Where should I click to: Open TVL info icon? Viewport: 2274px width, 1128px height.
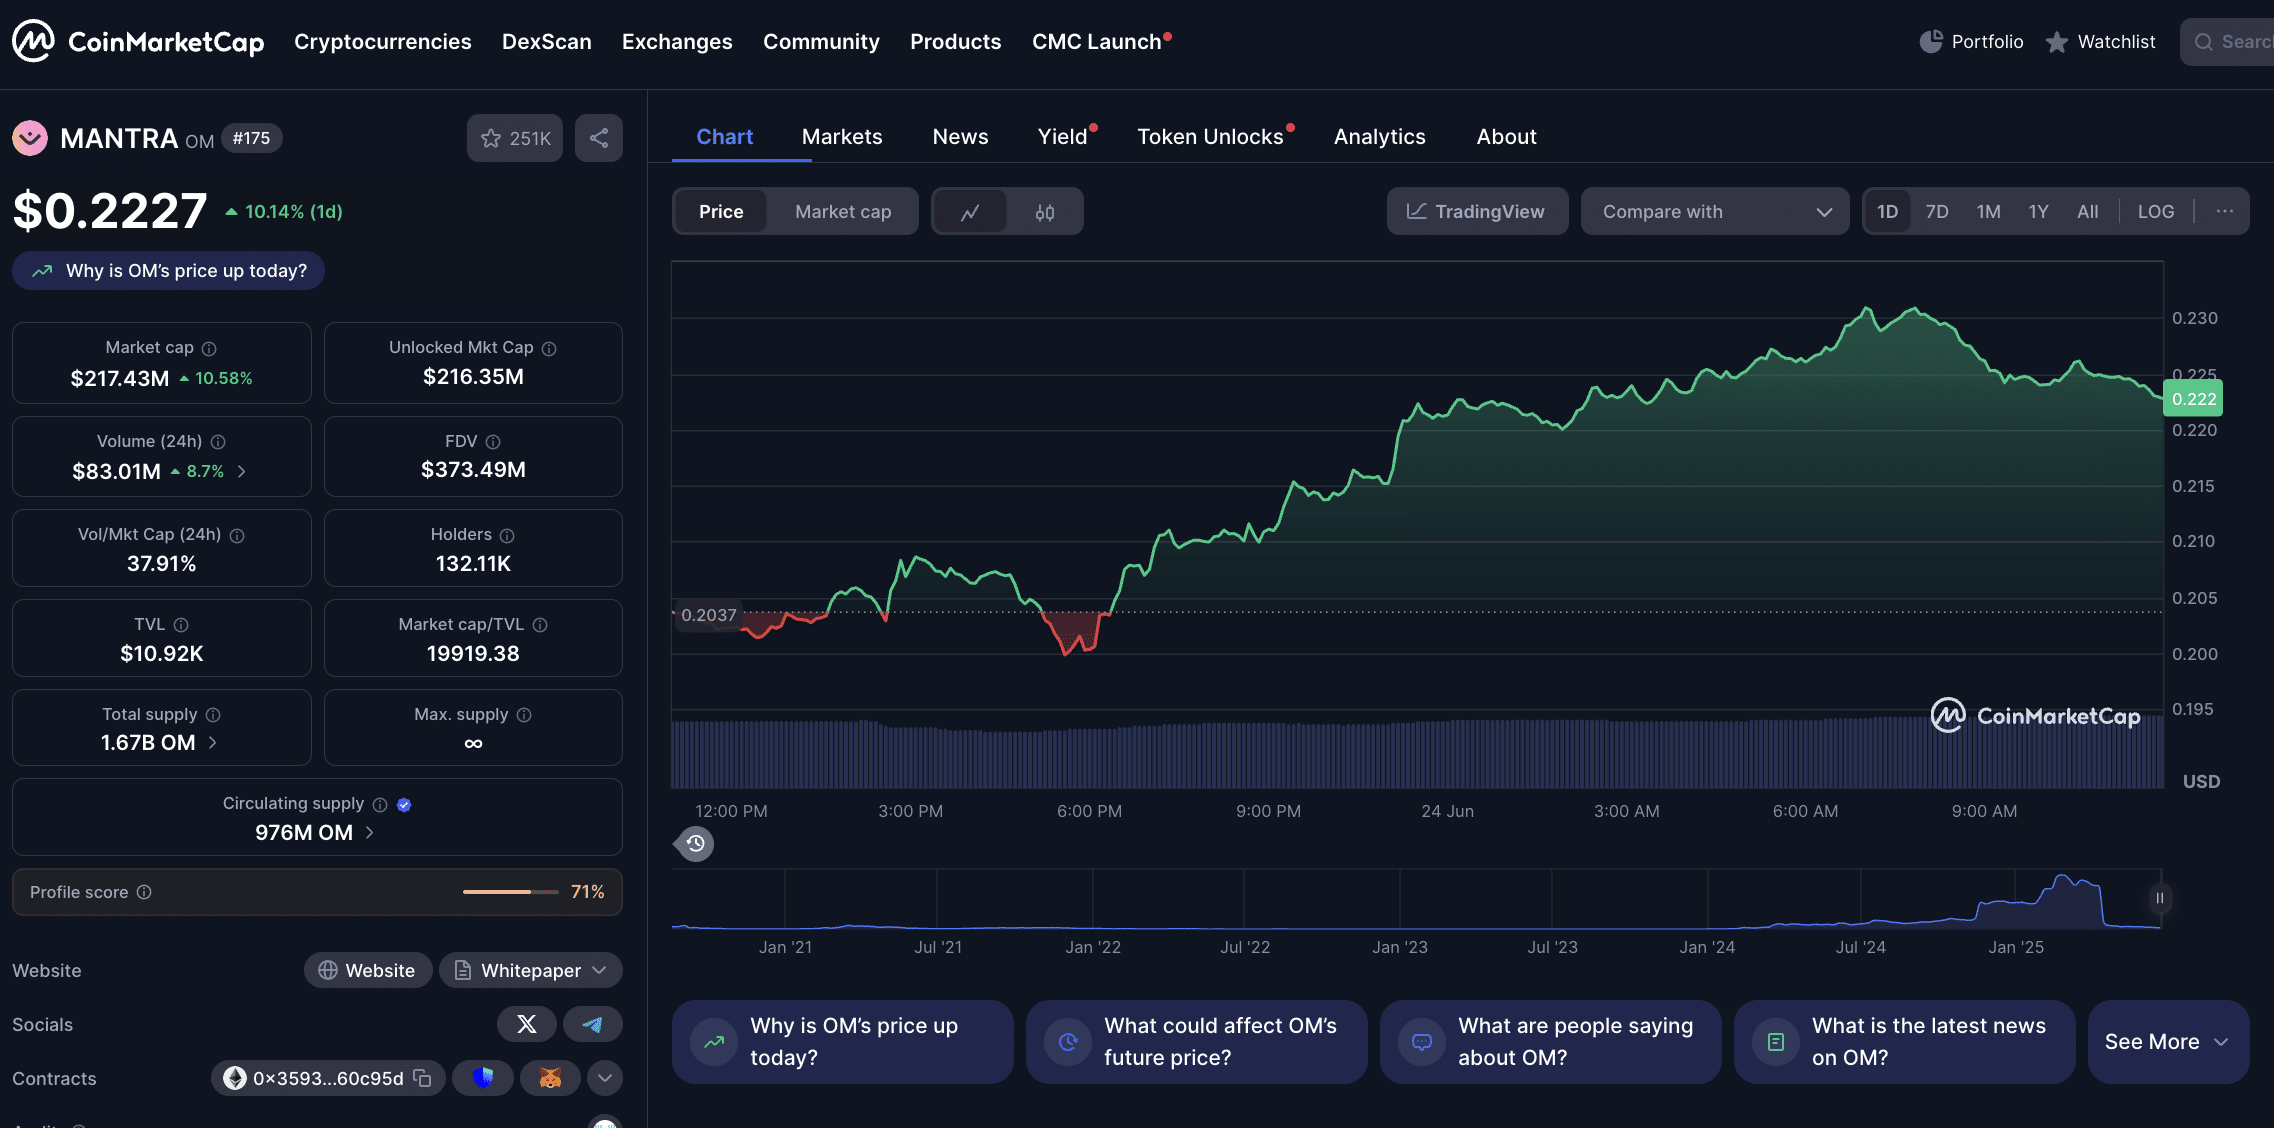pyautogui.click(x=181, y=625)
